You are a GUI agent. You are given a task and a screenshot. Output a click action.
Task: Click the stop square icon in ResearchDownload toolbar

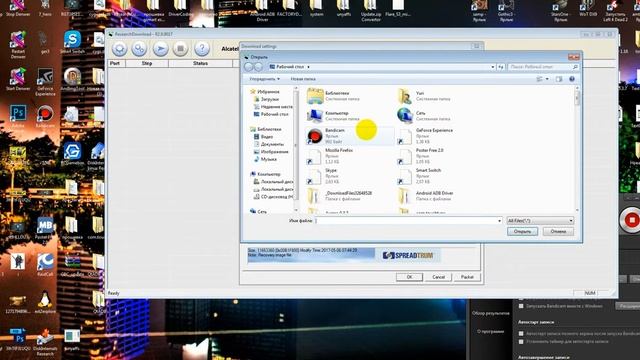[x=180, y=49]
